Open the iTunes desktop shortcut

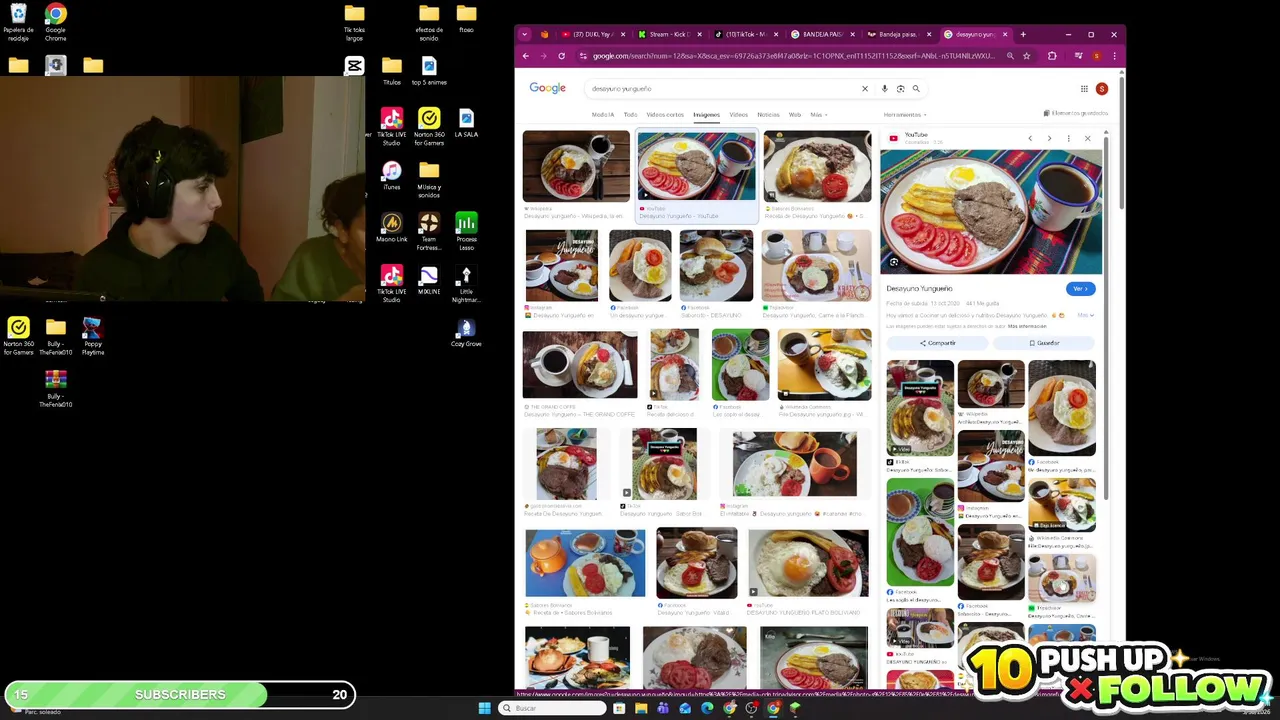[x=391, y=177]
